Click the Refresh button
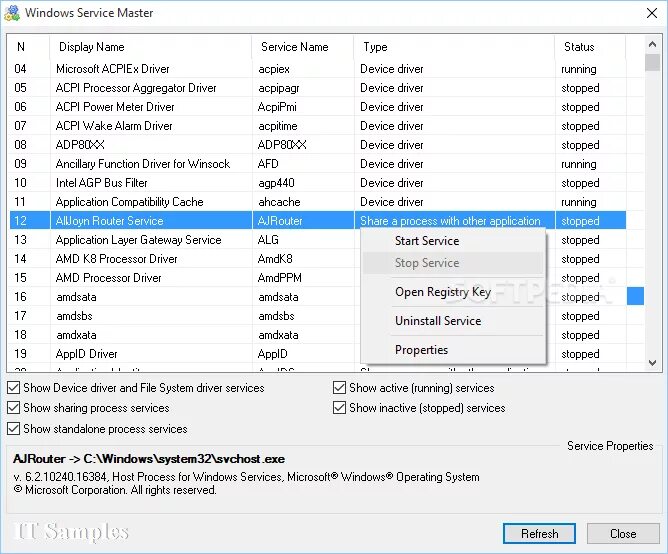The width and height of the screenshot is (668, 554). (539, 534)
